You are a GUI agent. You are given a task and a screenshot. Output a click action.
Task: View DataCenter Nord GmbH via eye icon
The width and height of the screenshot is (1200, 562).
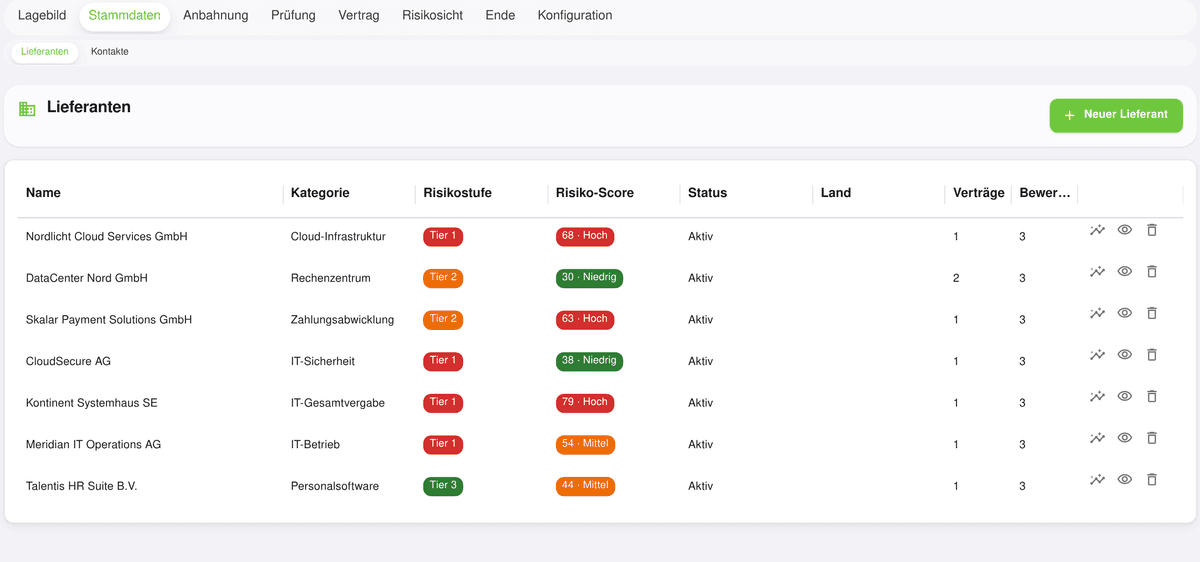1124,271
